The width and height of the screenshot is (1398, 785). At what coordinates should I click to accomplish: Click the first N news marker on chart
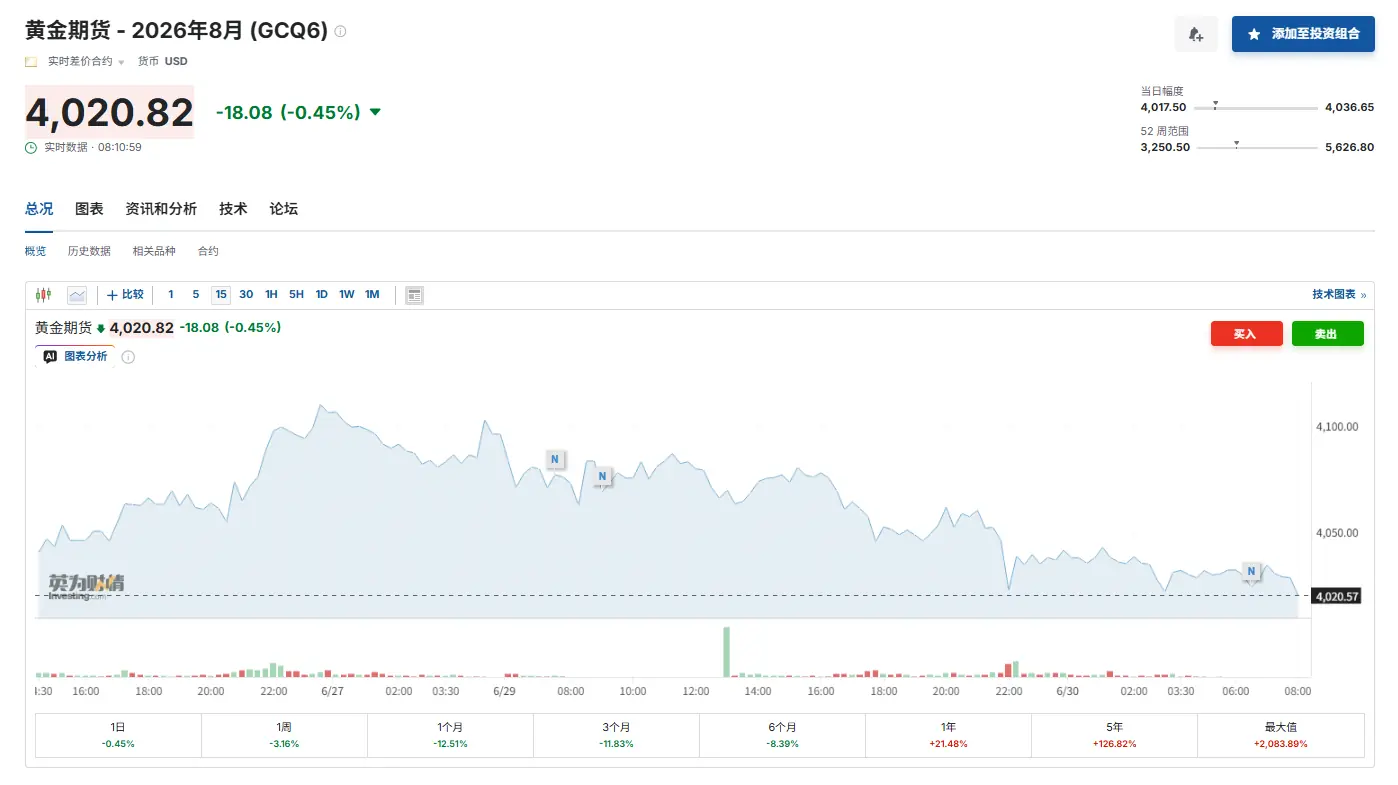555,459
